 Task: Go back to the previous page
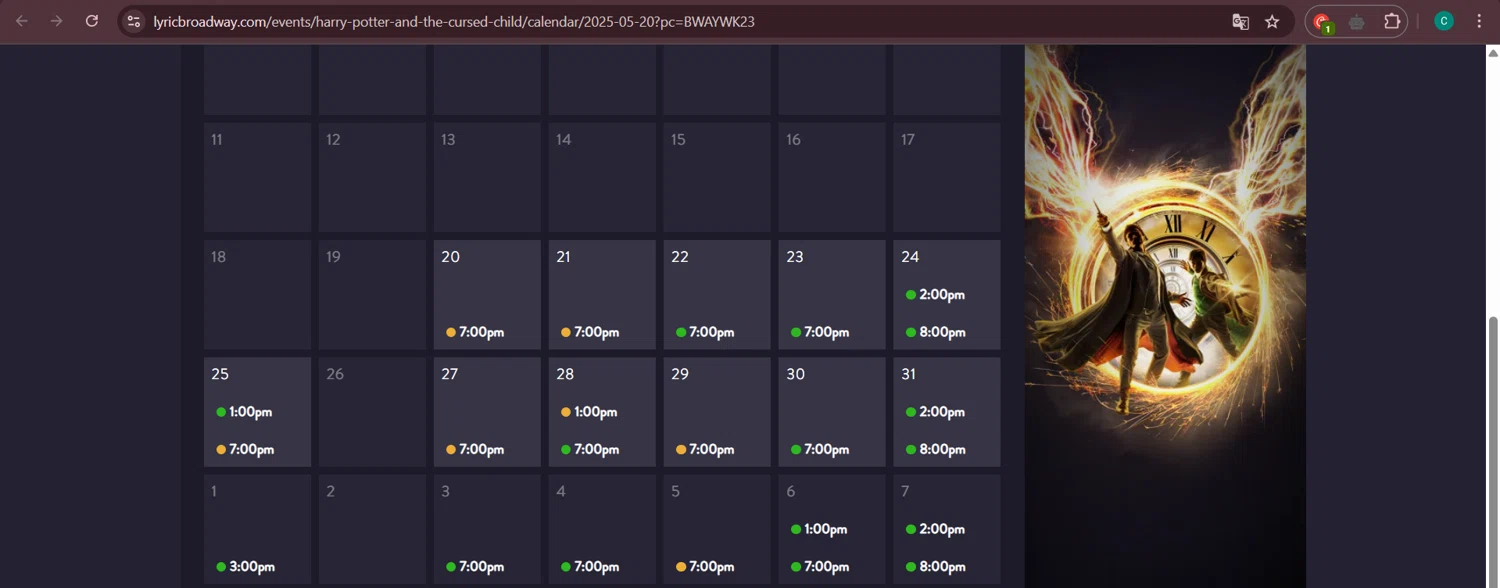point(22,21)
